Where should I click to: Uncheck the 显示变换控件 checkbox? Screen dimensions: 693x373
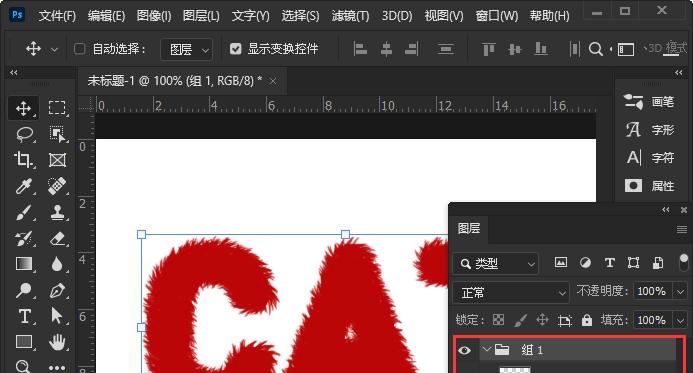[236, 49]
